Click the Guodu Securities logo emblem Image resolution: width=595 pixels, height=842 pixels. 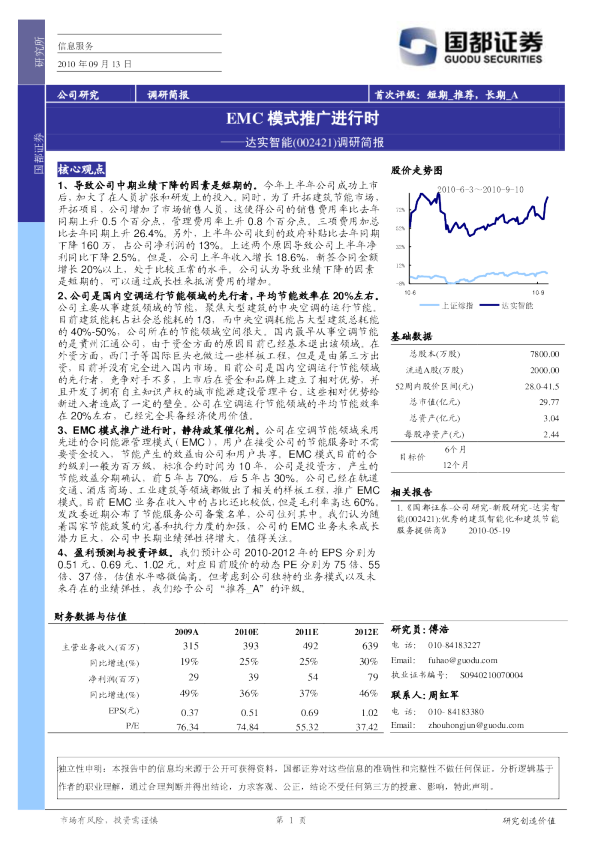[x=417, y=47]
